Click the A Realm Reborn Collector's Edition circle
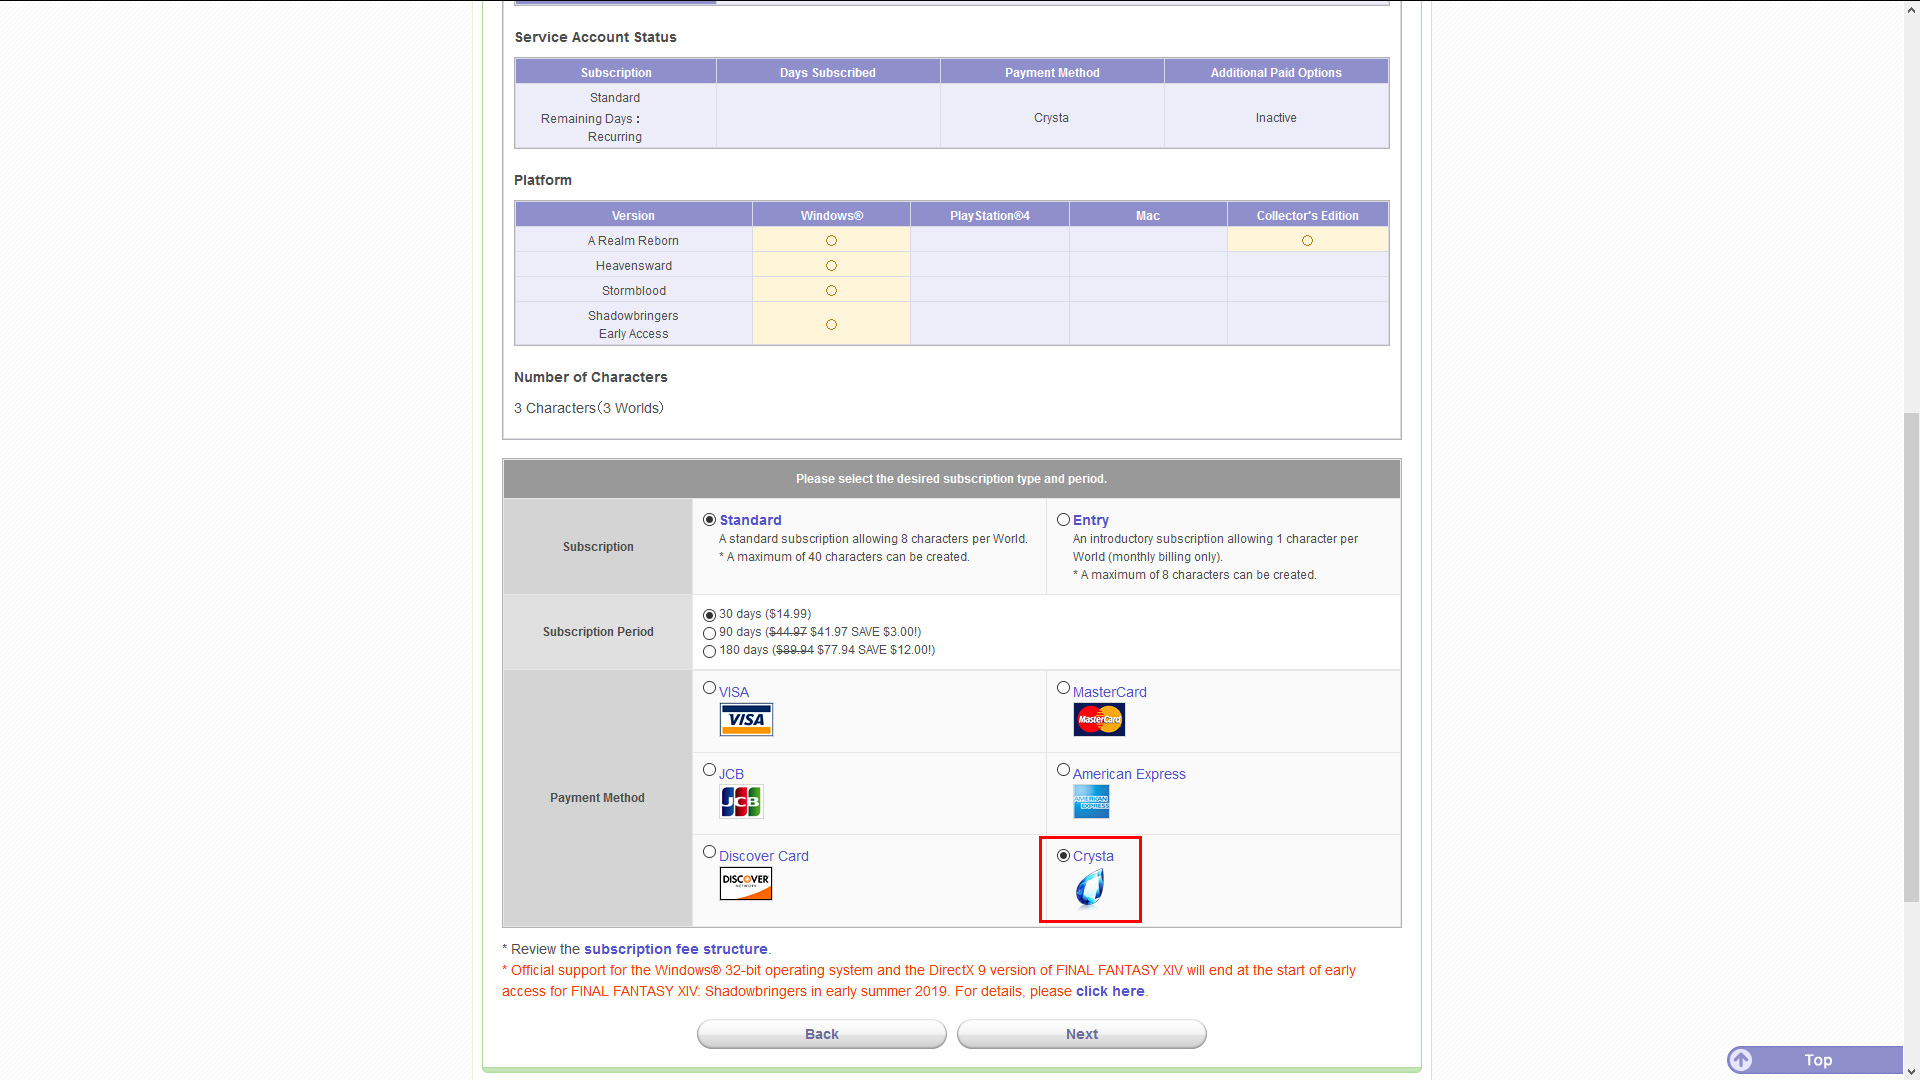The height and width of the screenshot is (1080, 1920). [1307, 241]
